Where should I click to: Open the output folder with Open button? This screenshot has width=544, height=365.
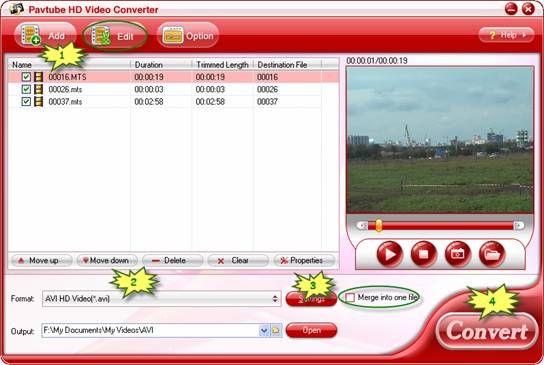(x=311, y=330)
